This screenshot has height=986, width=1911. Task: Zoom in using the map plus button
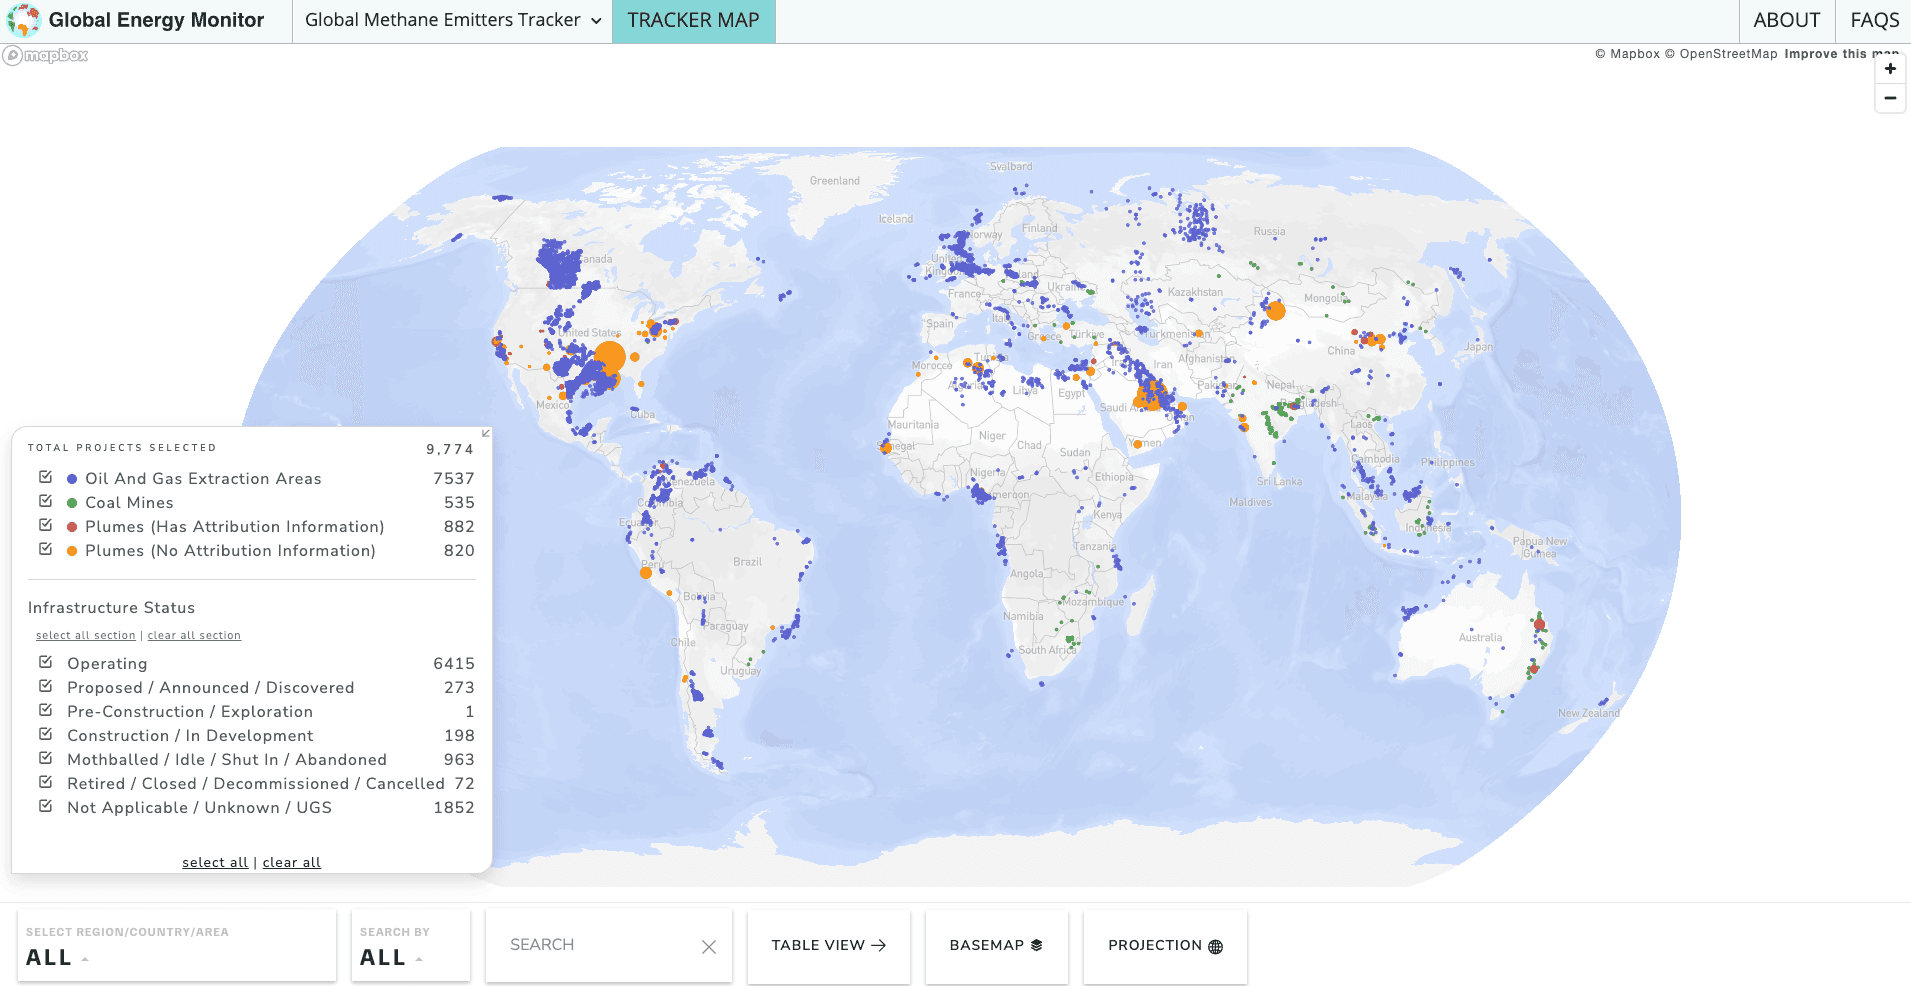pyautogui.click(x=1889, y=69)
